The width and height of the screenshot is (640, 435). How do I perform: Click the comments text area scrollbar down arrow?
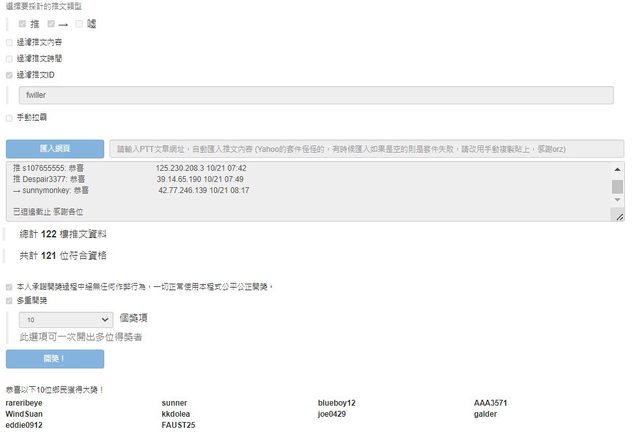click(617, 201)
